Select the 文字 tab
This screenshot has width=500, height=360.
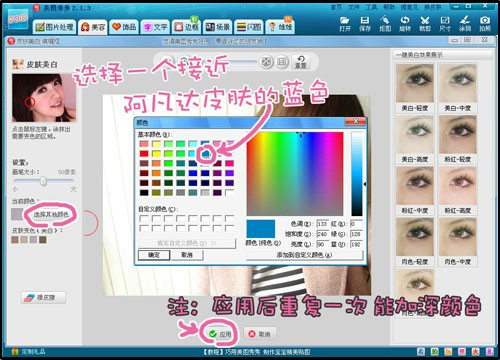pos(155,27)
